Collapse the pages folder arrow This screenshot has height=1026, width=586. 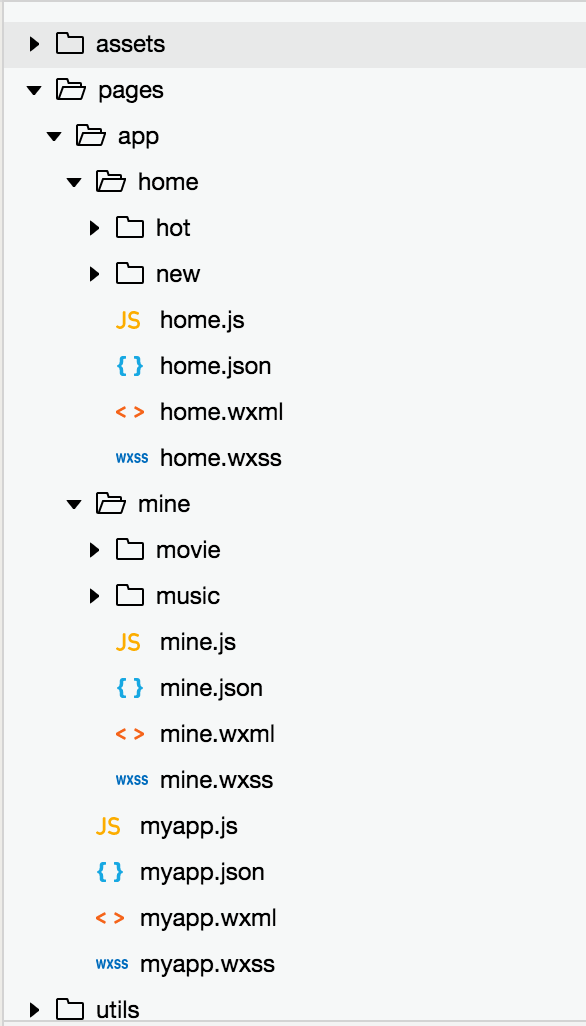[34, 91]
